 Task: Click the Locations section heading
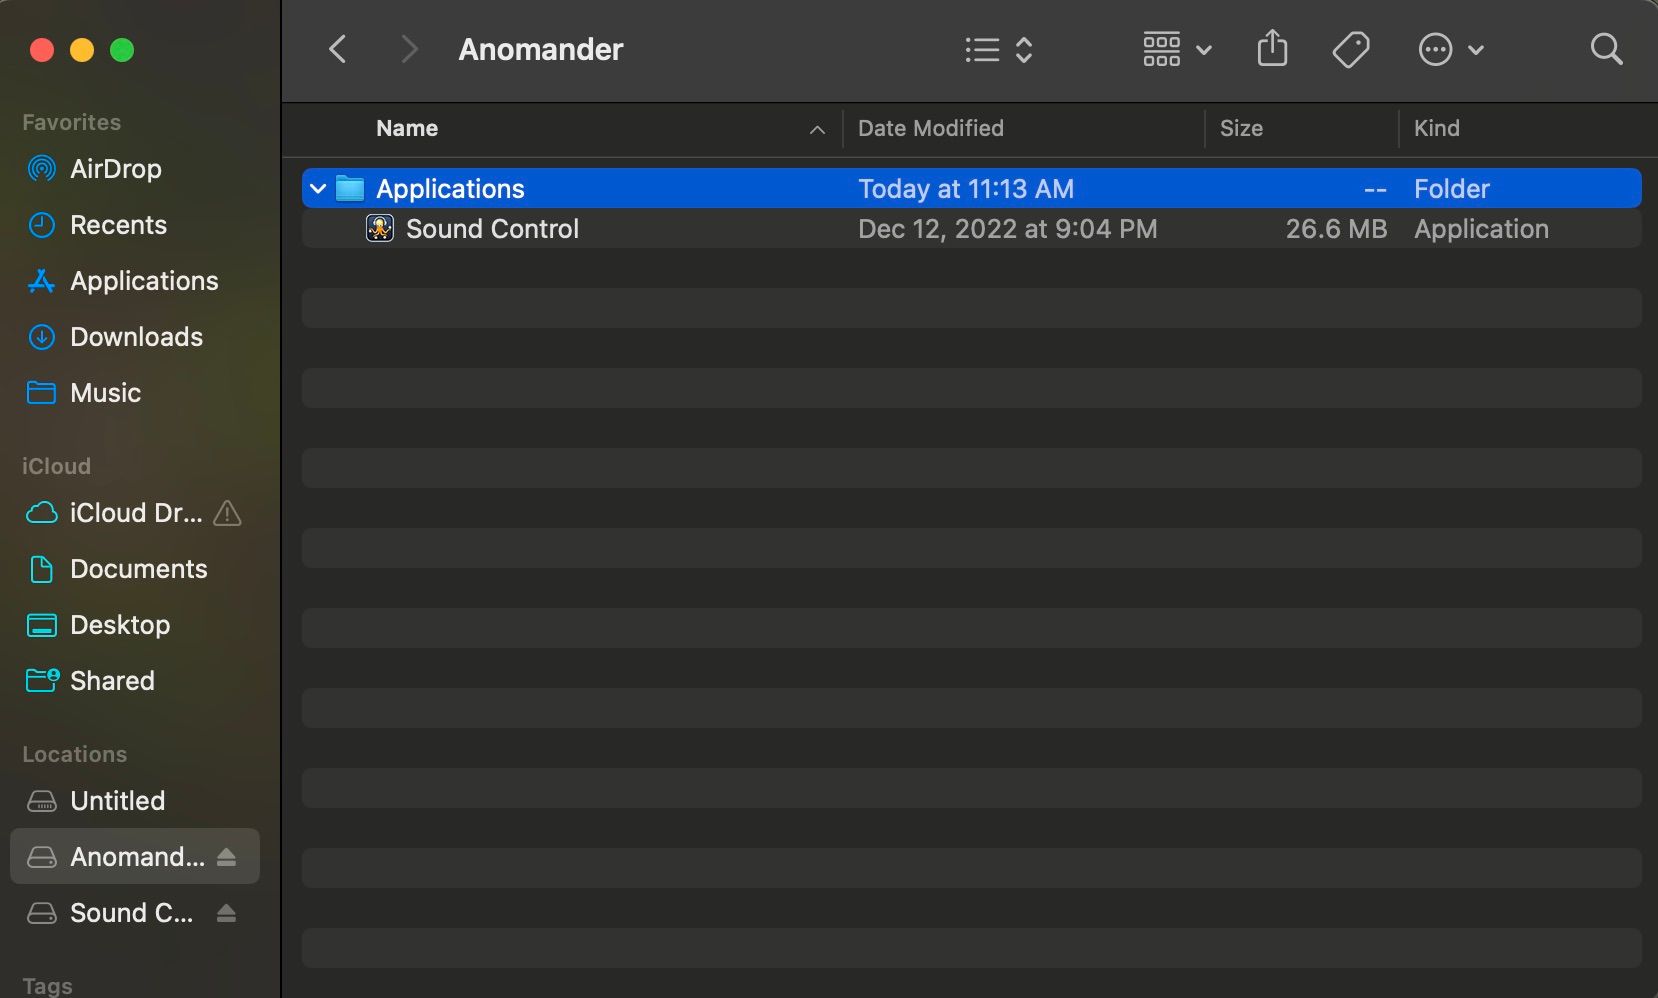point(74,754)
